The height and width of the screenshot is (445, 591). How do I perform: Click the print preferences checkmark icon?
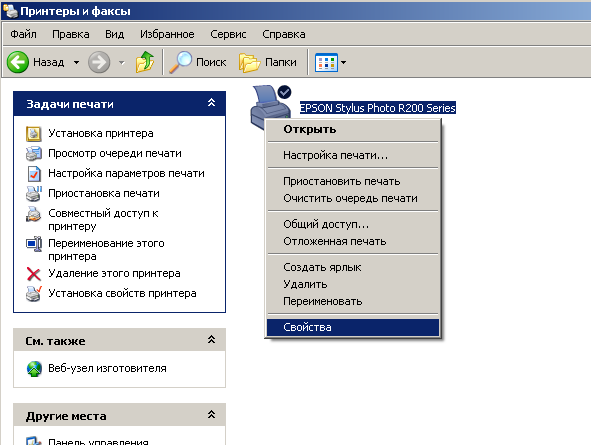point(34,174)
